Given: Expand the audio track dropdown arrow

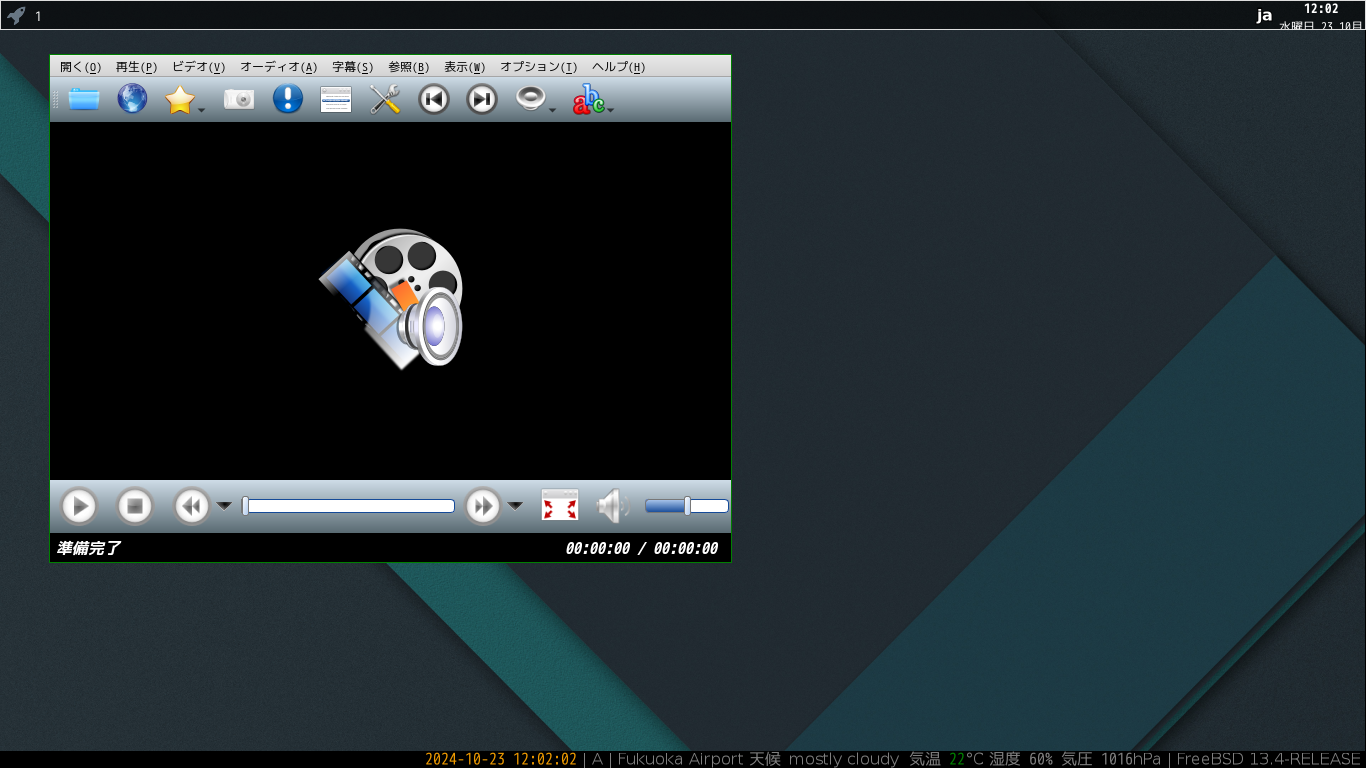Looking at the screenshot, I should [x=552, y=109].
